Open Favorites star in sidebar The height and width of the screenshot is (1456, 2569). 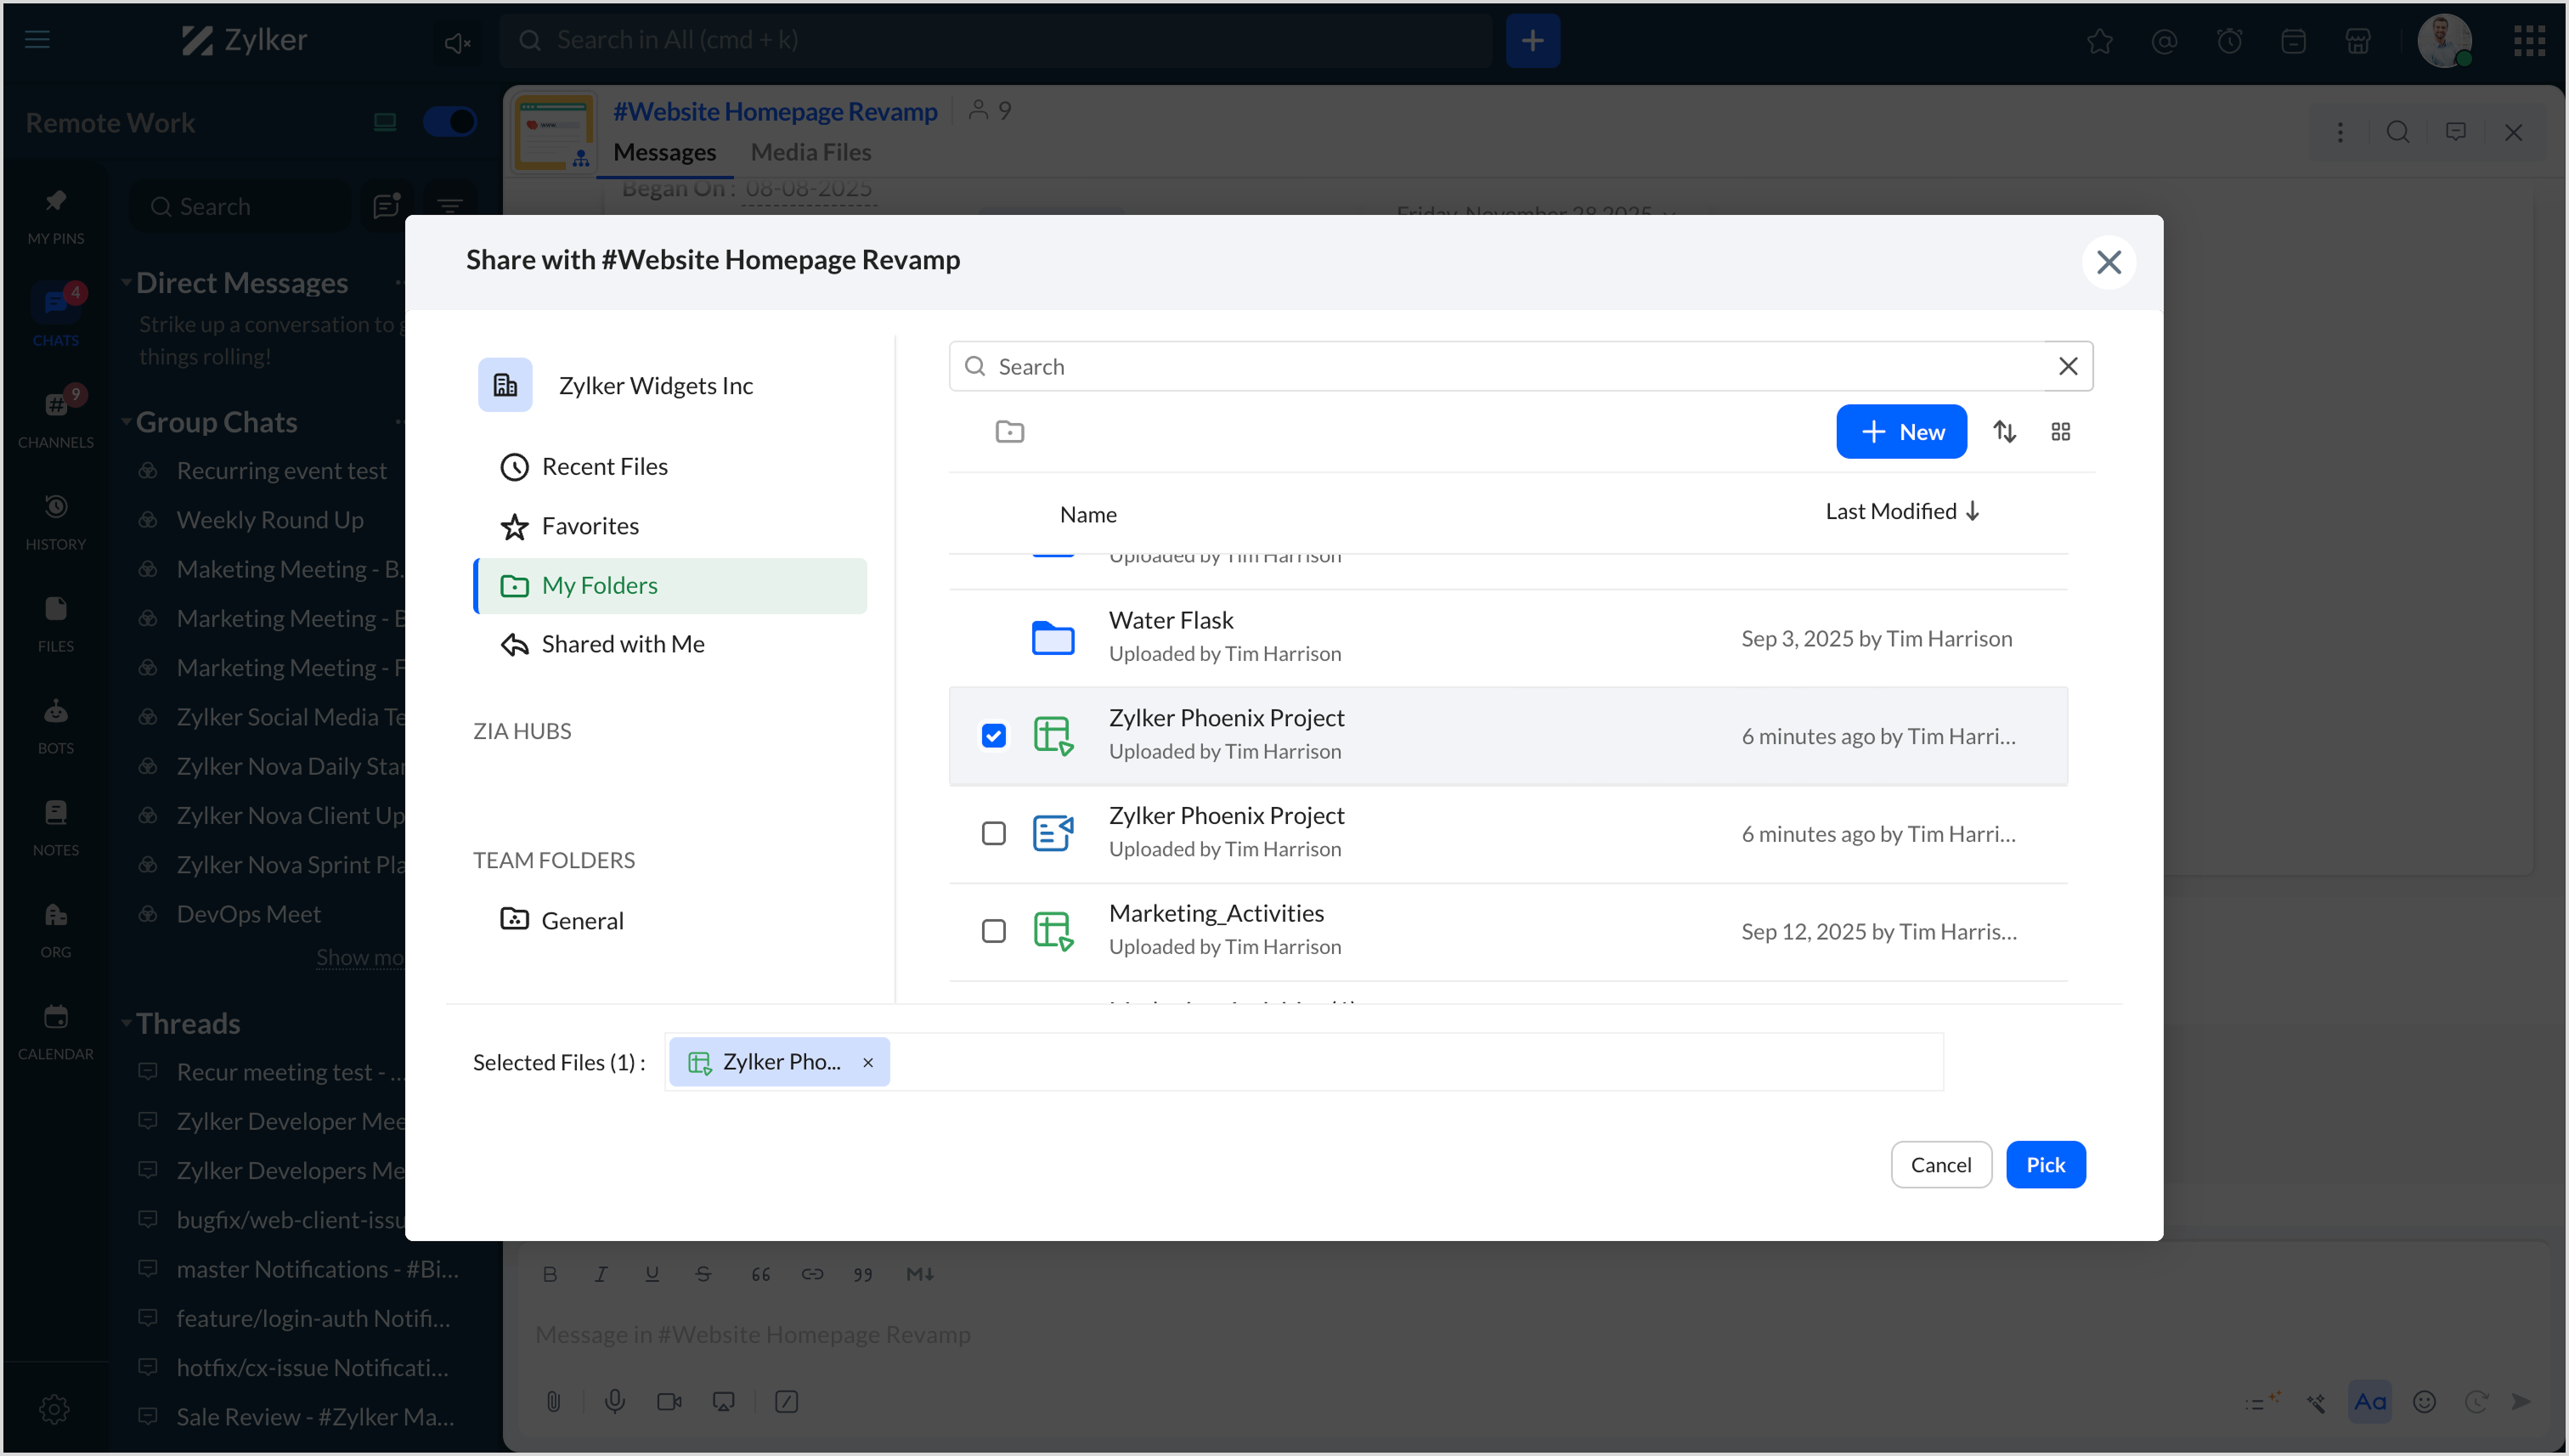[x=589, y=526]
